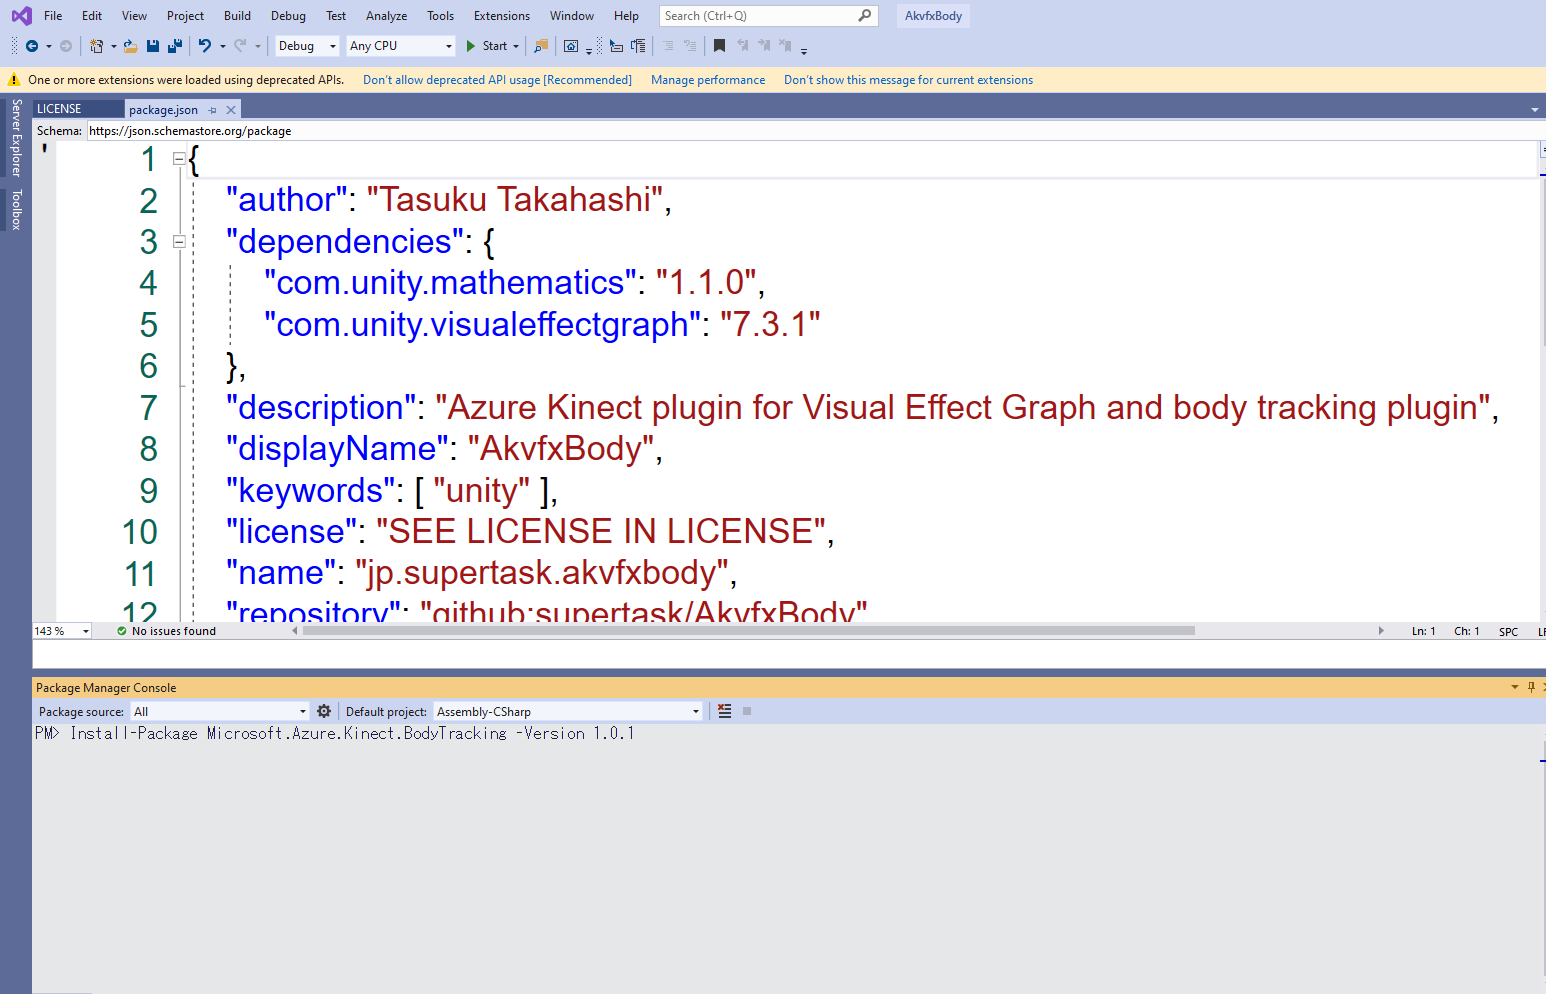Open the Test menu
Viewport: 1546px width, 994px height.
336,15
